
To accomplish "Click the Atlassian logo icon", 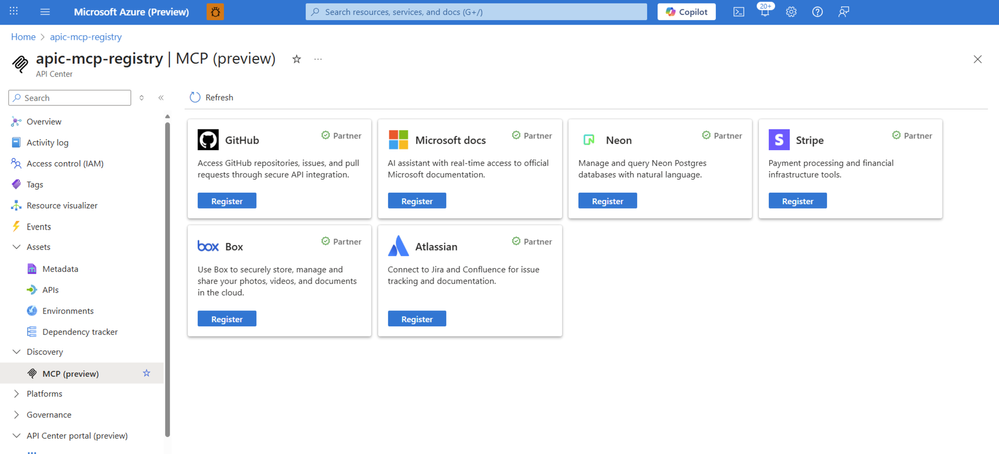I will (x=398, y=246).
